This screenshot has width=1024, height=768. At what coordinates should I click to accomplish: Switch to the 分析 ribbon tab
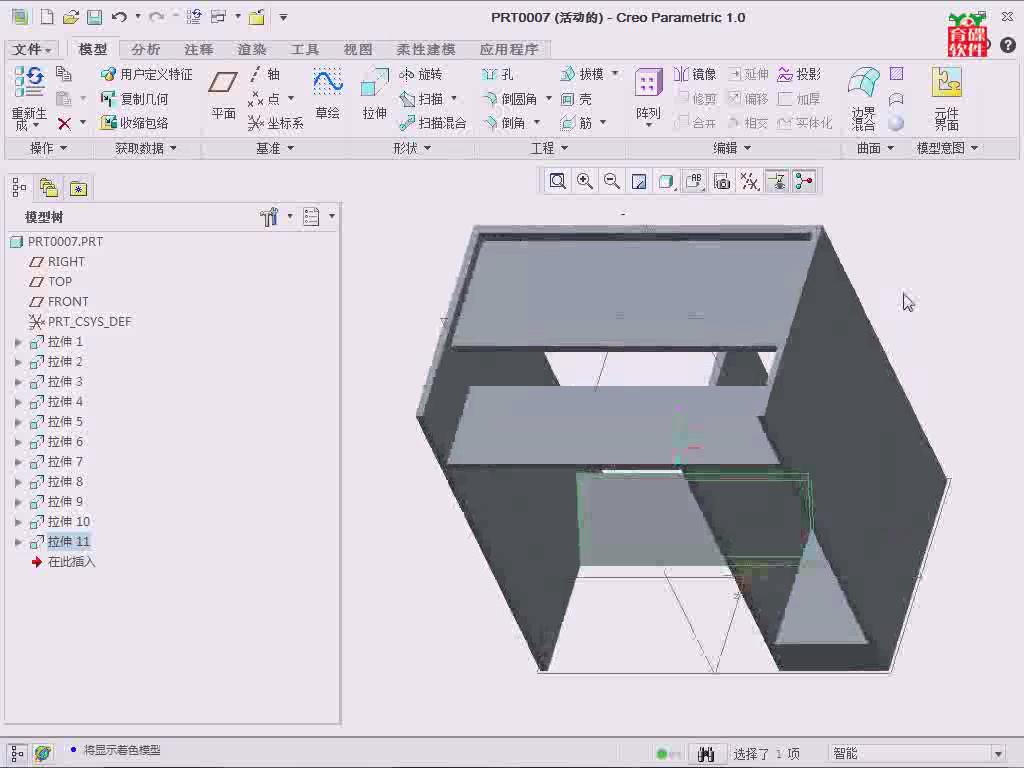coord(146,50)
